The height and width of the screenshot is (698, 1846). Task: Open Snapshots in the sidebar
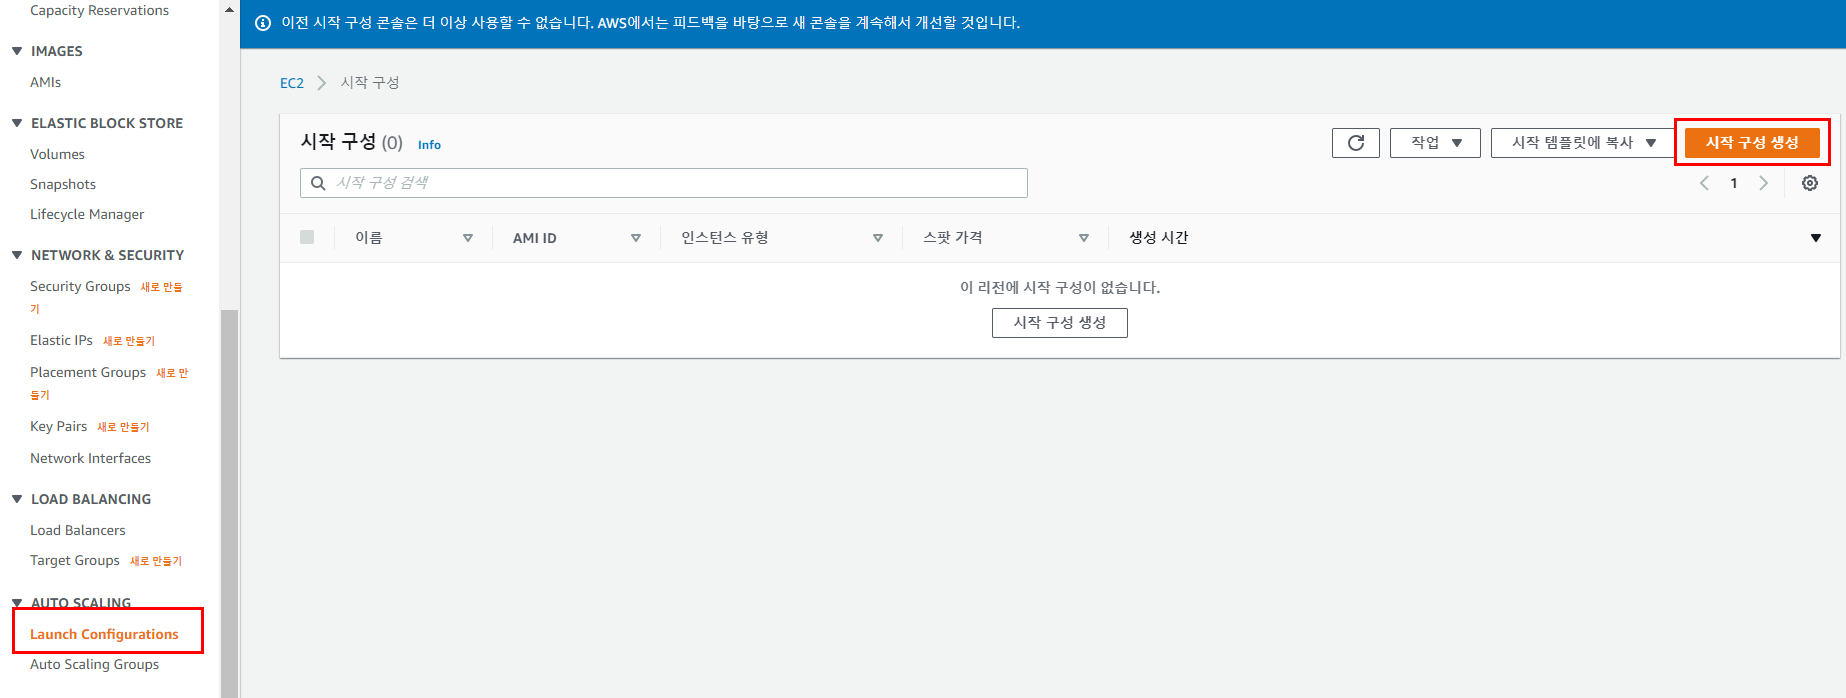click(x=63, y=184)
